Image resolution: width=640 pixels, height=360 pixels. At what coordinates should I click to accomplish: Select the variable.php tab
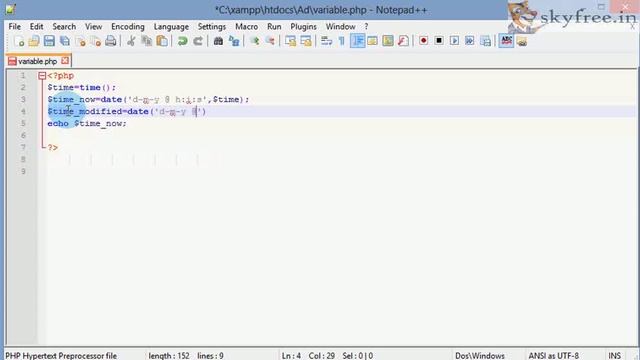coord(37,61)
